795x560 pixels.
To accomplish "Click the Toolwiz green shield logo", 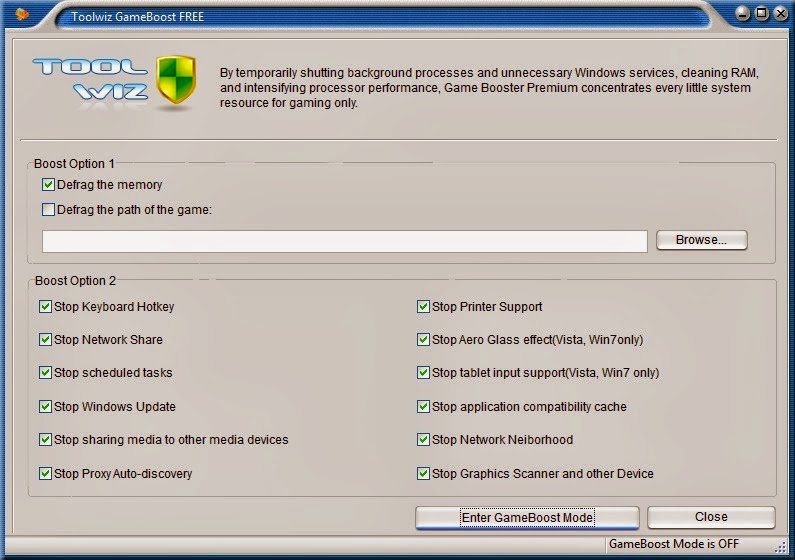I will pos(176,80).
